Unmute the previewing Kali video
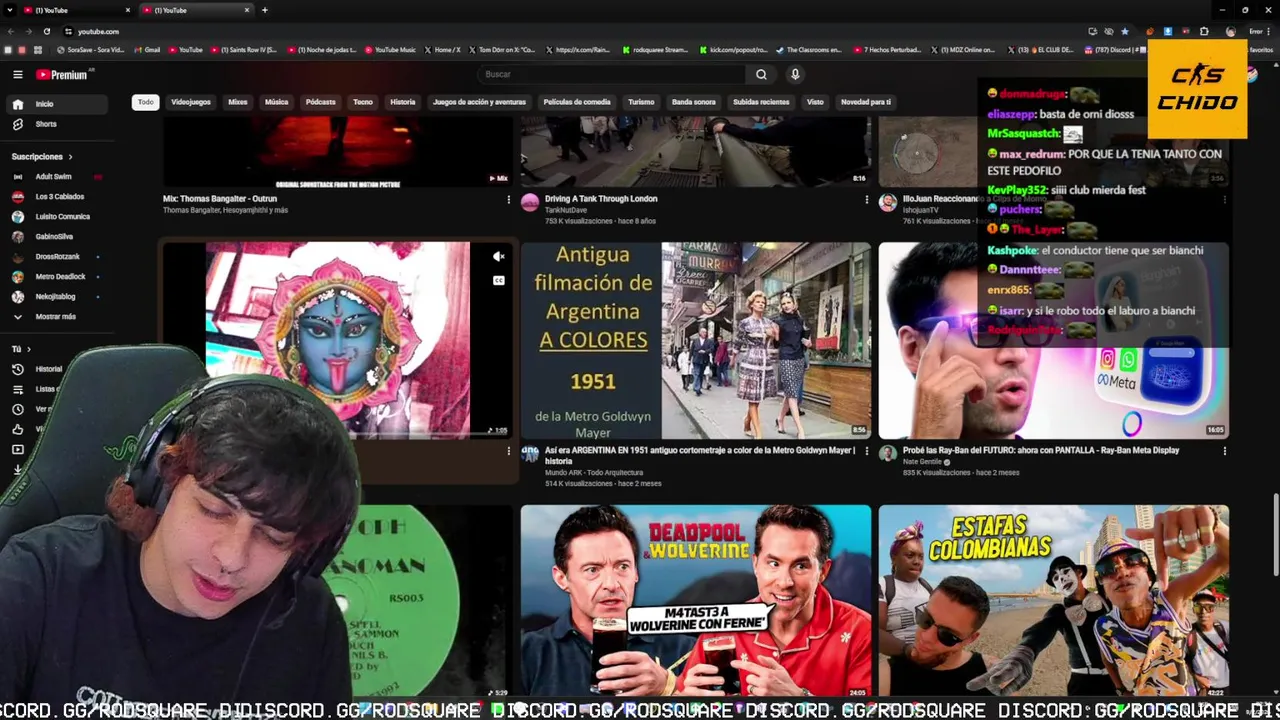 [499, 257]
